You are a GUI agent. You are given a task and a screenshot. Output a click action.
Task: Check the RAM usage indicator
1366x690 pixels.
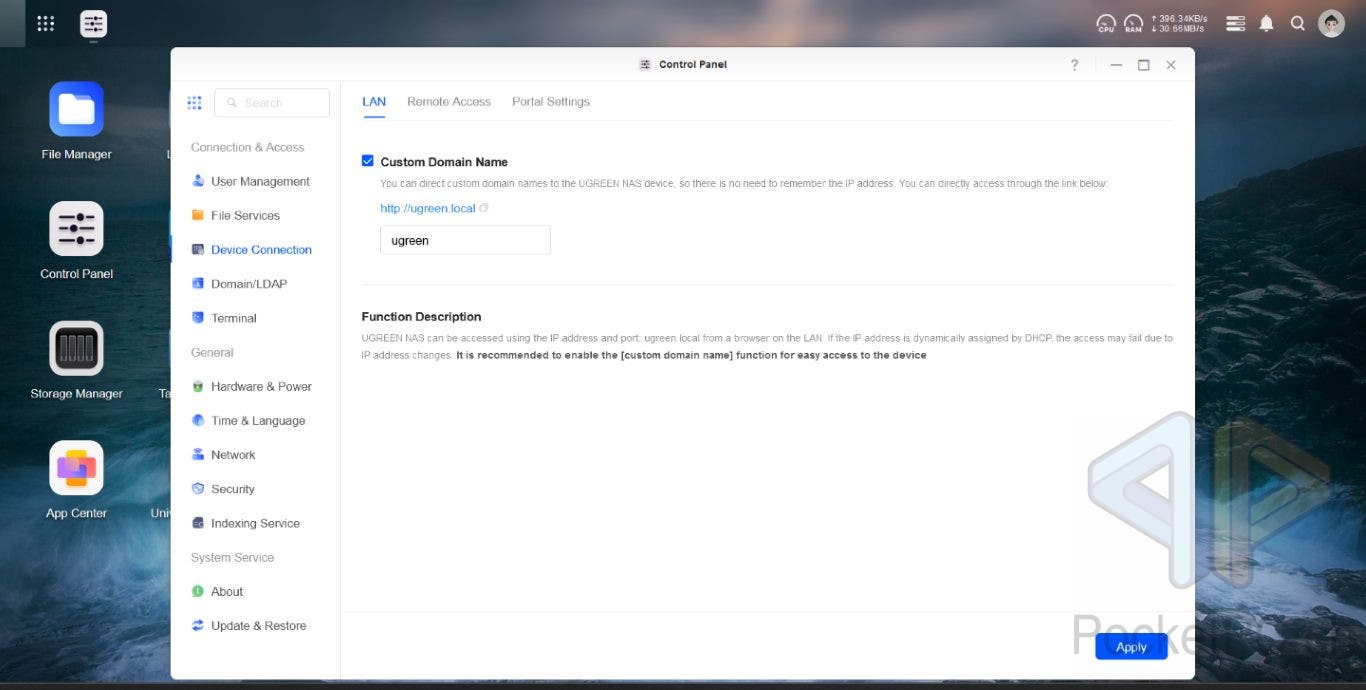click(x=1133, y=23)
